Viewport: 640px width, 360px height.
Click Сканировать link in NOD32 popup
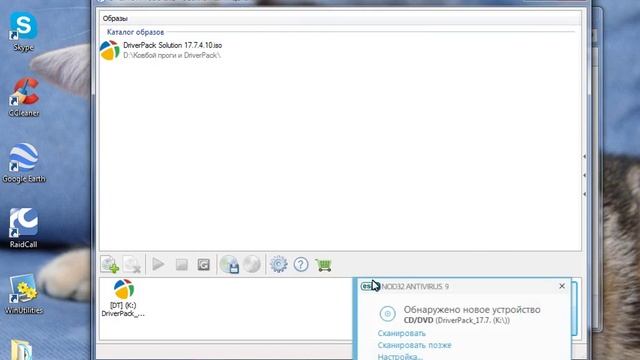(401, 333)
